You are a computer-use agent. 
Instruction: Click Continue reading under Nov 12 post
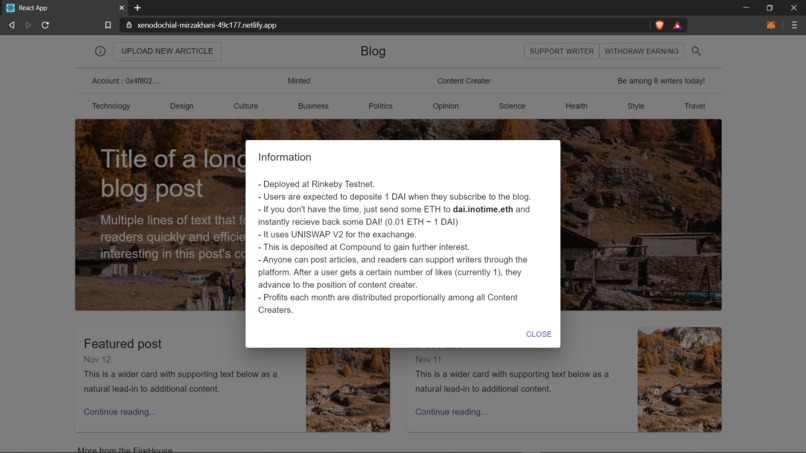point(120,412)
